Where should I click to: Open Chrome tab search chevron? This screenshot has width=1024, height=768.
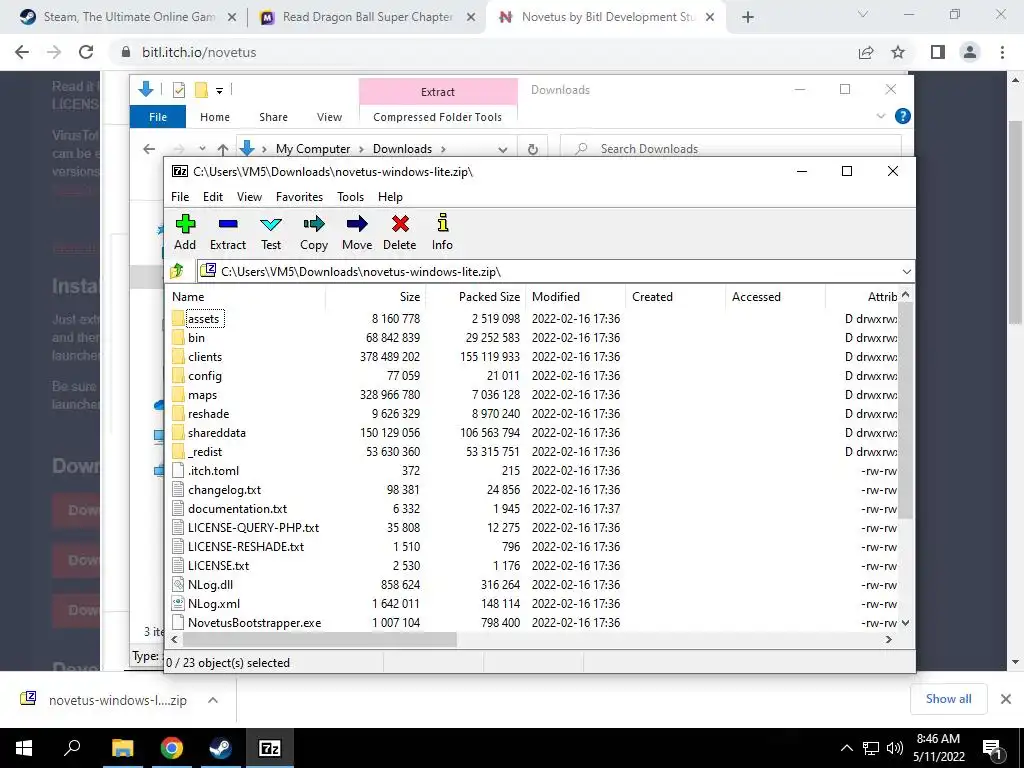coord(863,14)
